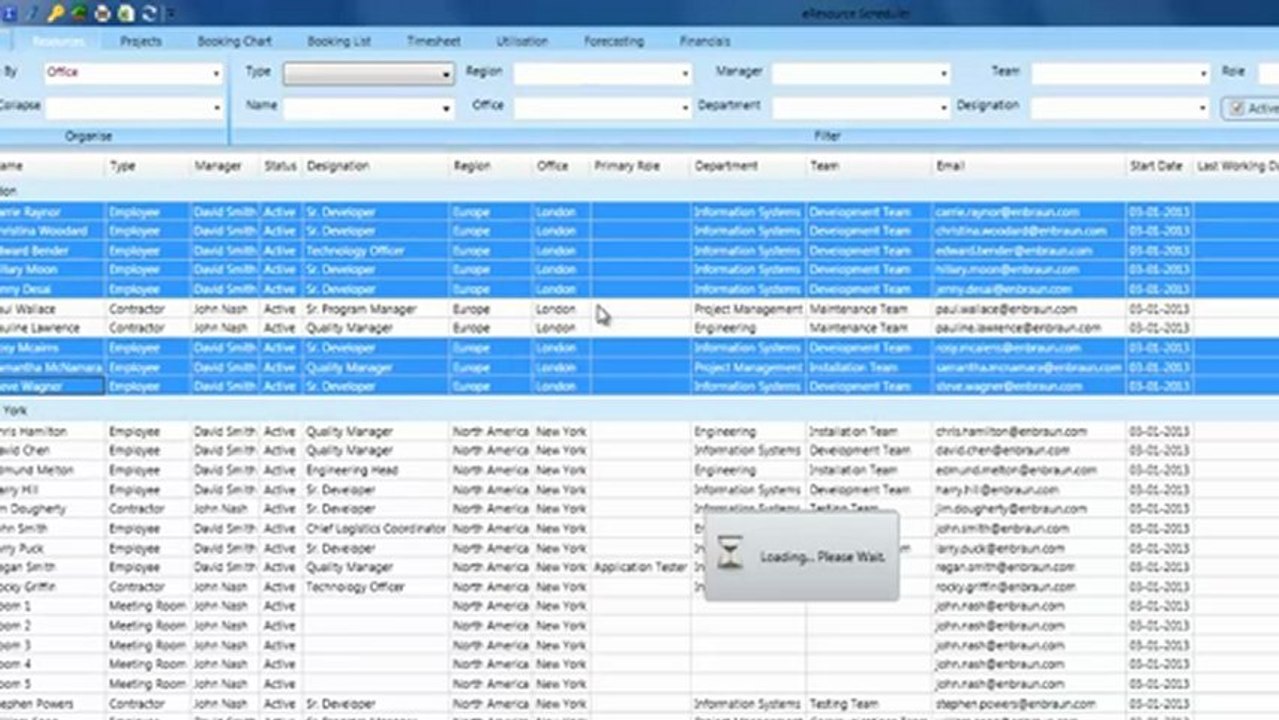The width and height of the screenshot is (1279, 720).
Task: Click hillary.moon@enbraun.com email cell
Action: [x=1029, y=270]
